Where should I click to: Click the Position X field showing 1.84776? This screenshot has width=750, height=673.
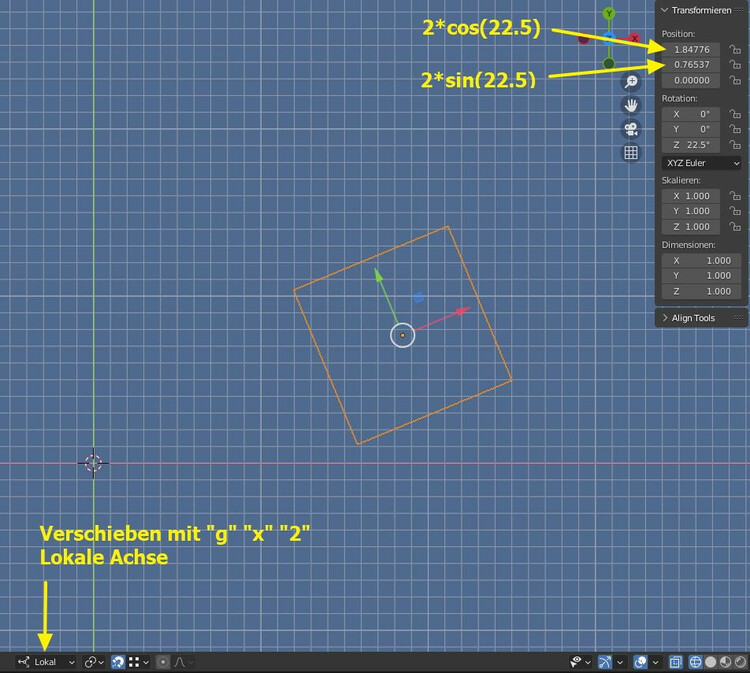[690, 49]
